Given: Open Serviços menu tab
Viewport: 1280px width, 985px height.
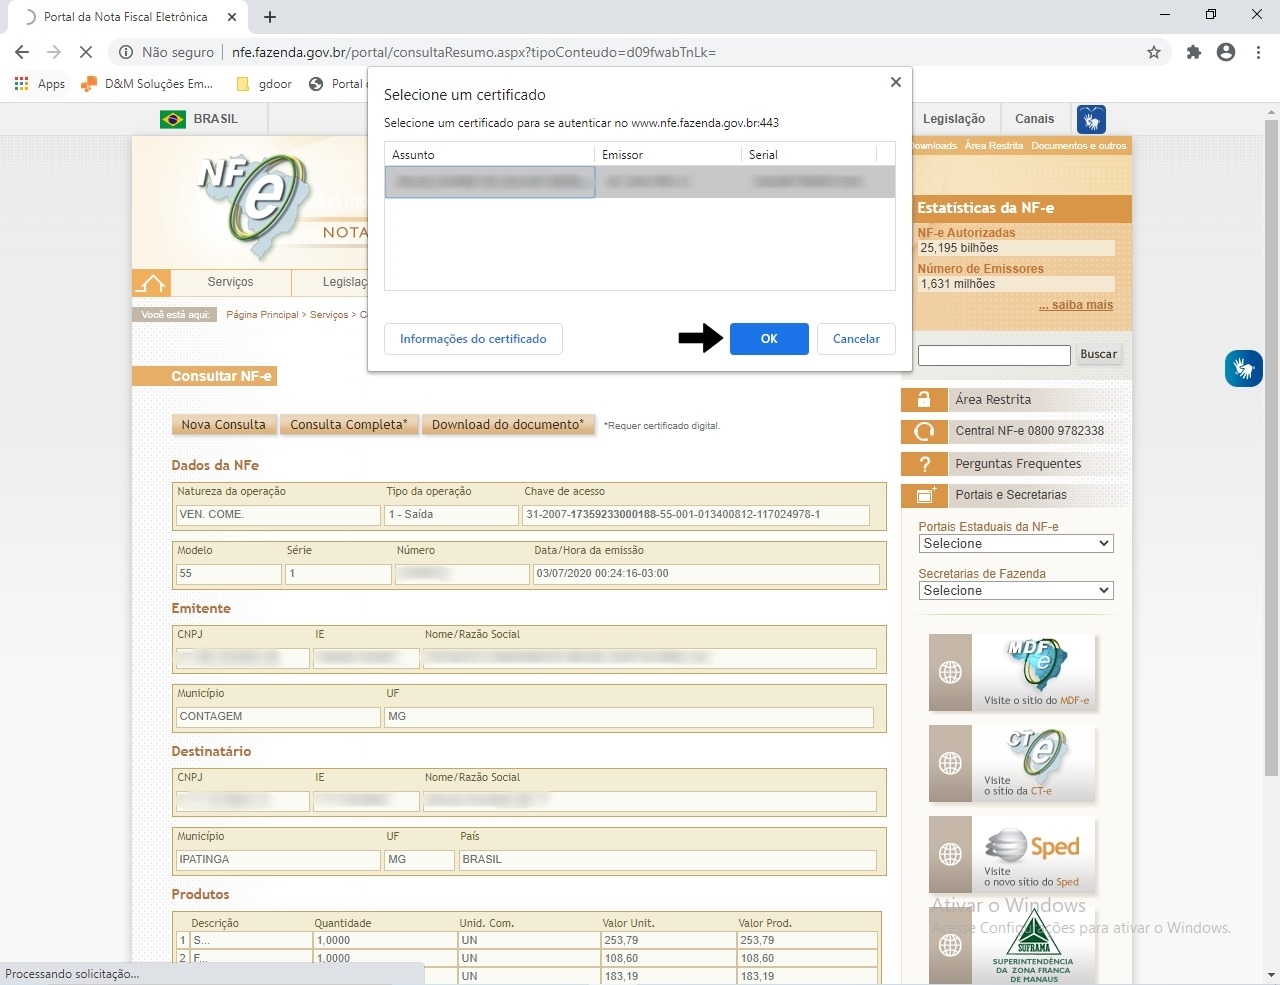Looking at the screenshot, I should (230, 282).
